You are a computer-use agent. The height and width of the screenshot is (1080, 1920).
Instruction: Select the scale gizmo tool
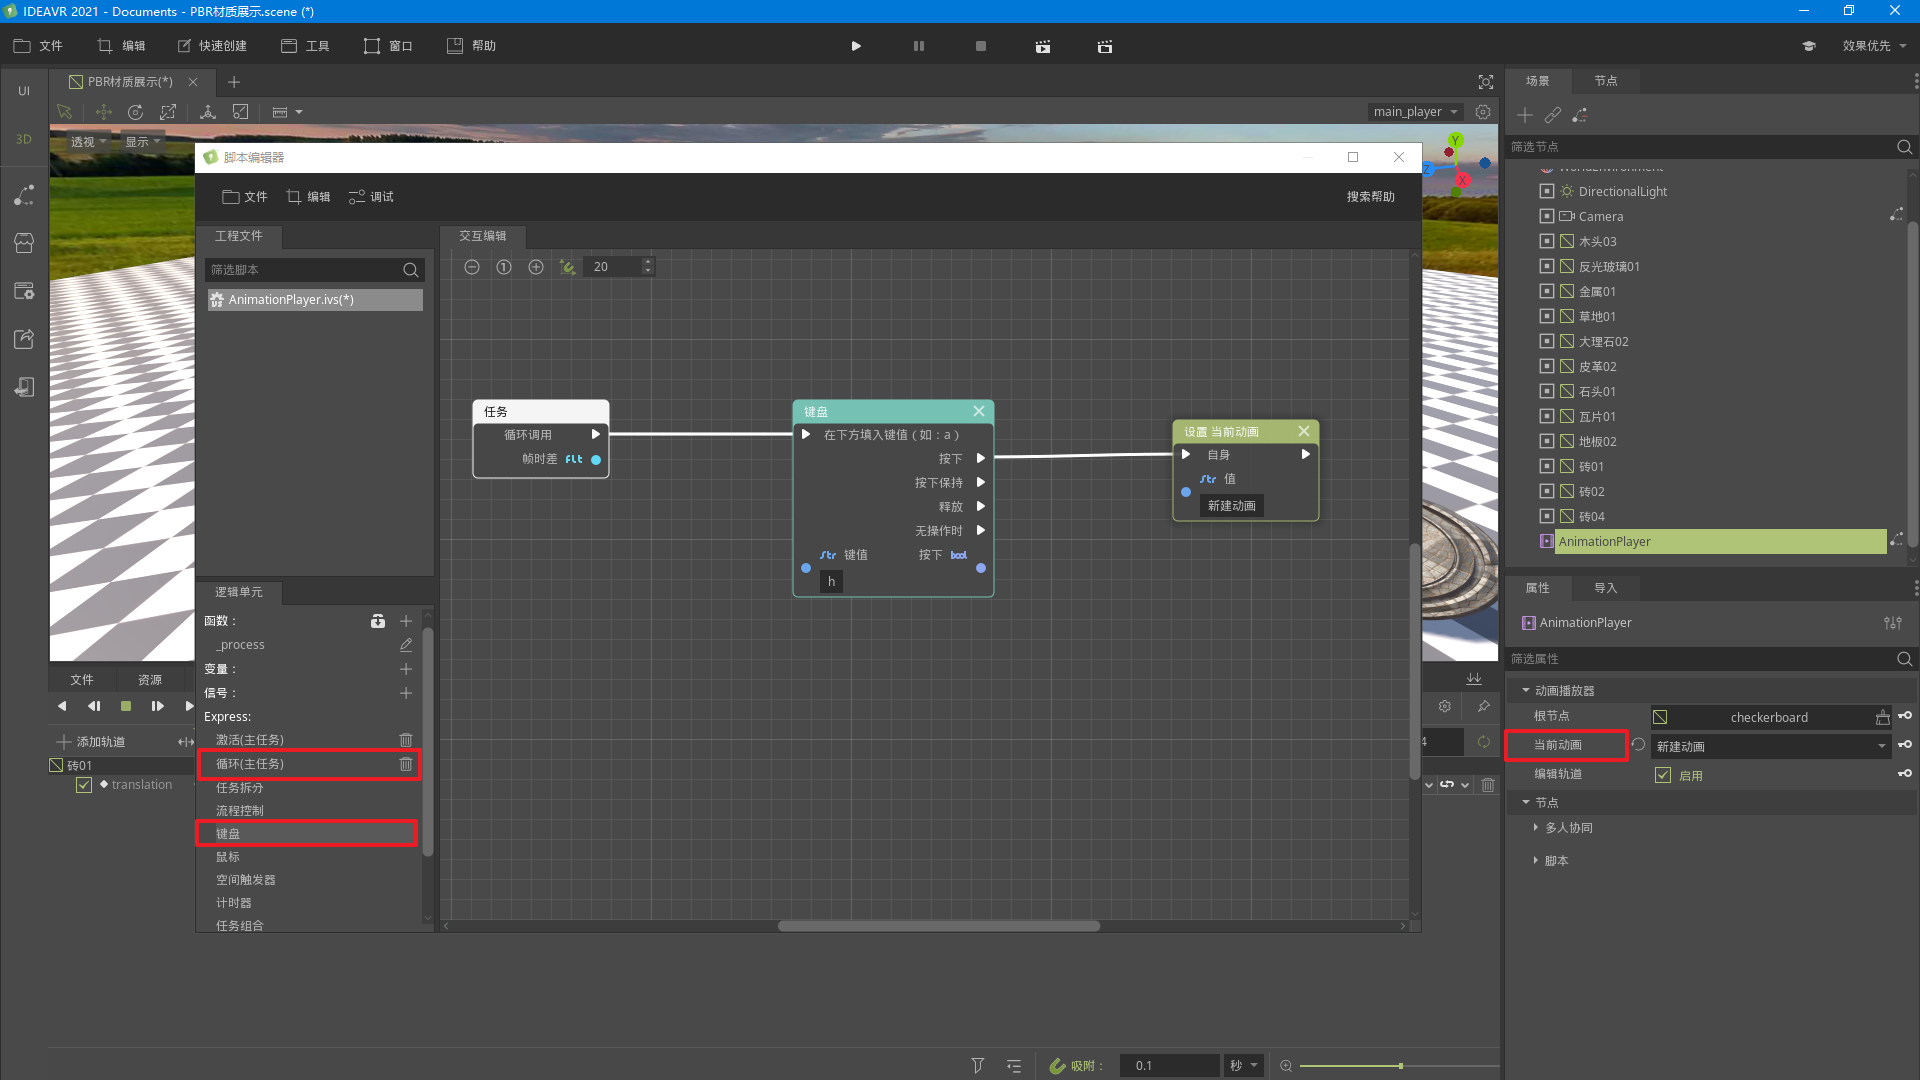point(168,112)
